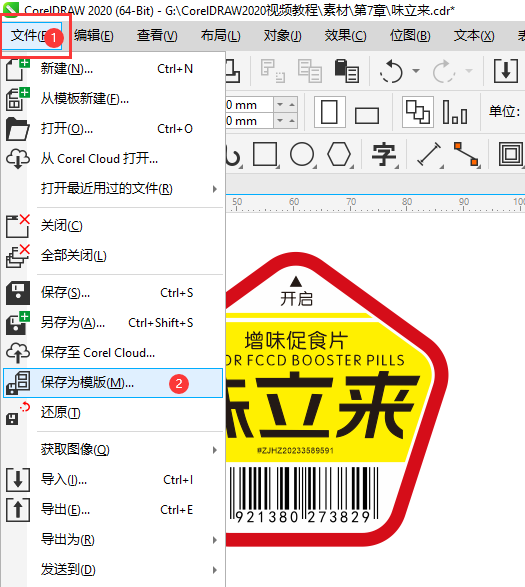Select 从模板新建(F)... menu entry

112,99
